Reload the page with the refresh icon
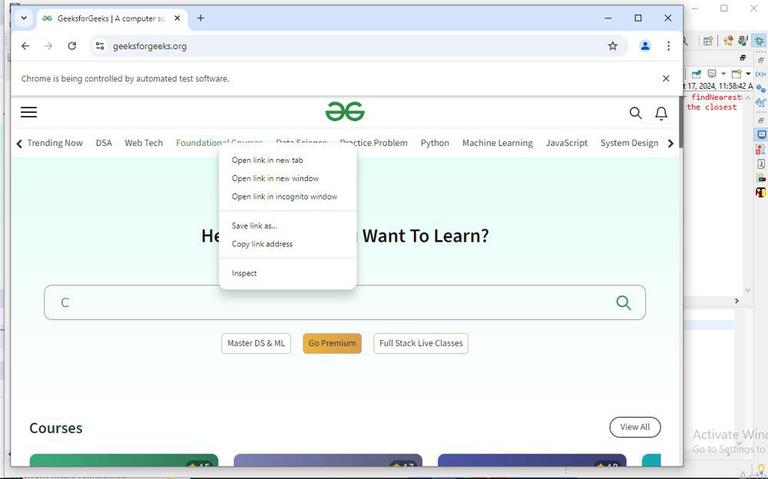768x479 pixels. [x=72, y=46]
